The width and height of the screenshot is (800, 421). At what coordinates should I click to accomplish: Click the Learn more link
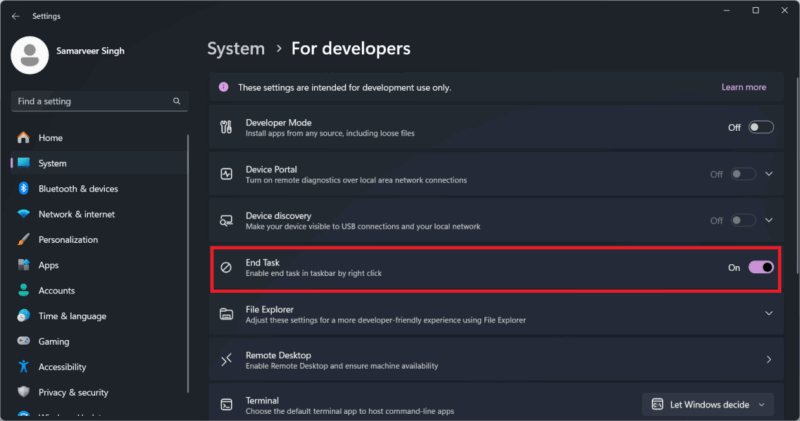[743, 87]
